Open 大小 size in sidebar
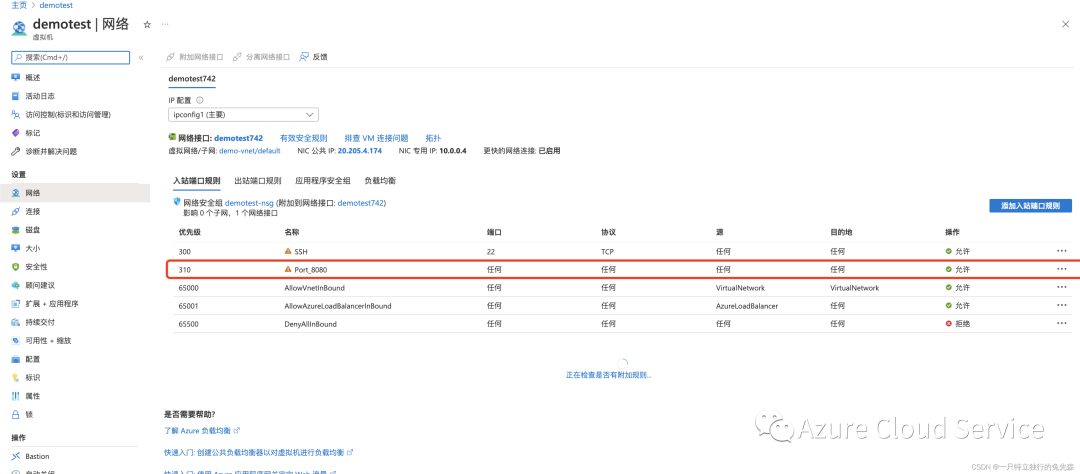The width and height of the screenshot is (1080, 474). [32, 248]
